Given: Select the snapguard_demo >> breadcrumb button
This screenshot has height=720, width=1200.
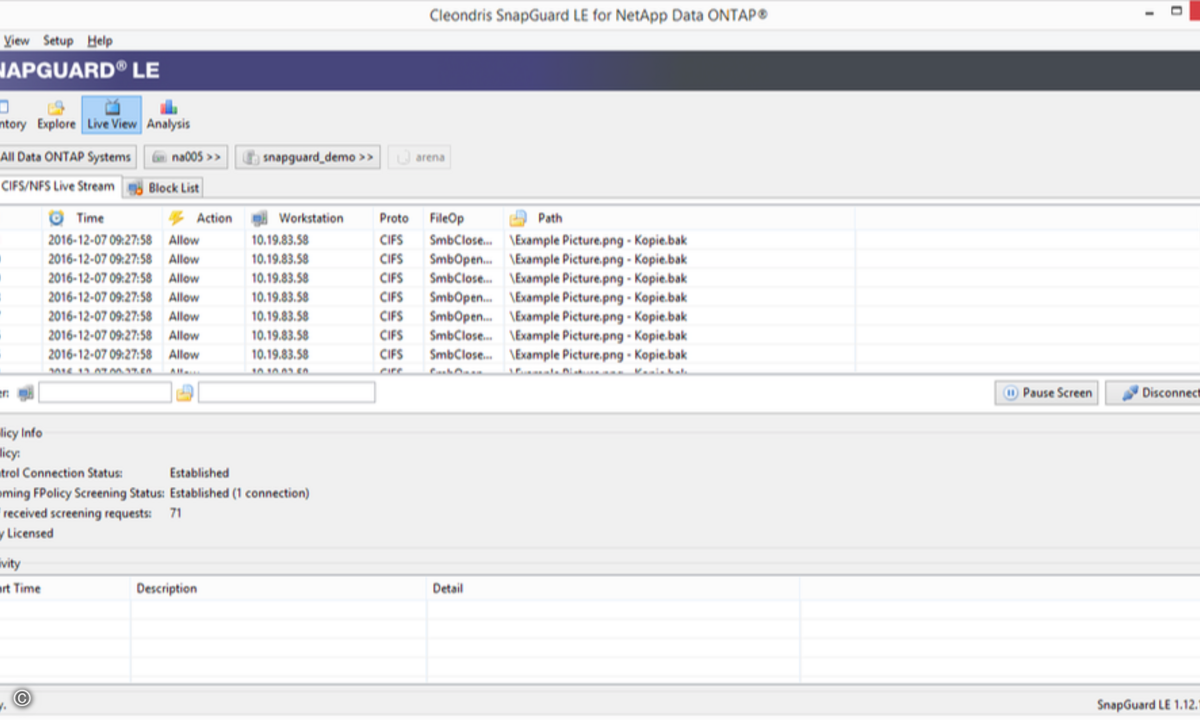Looking at the screenshot, I should click(308, 157).
